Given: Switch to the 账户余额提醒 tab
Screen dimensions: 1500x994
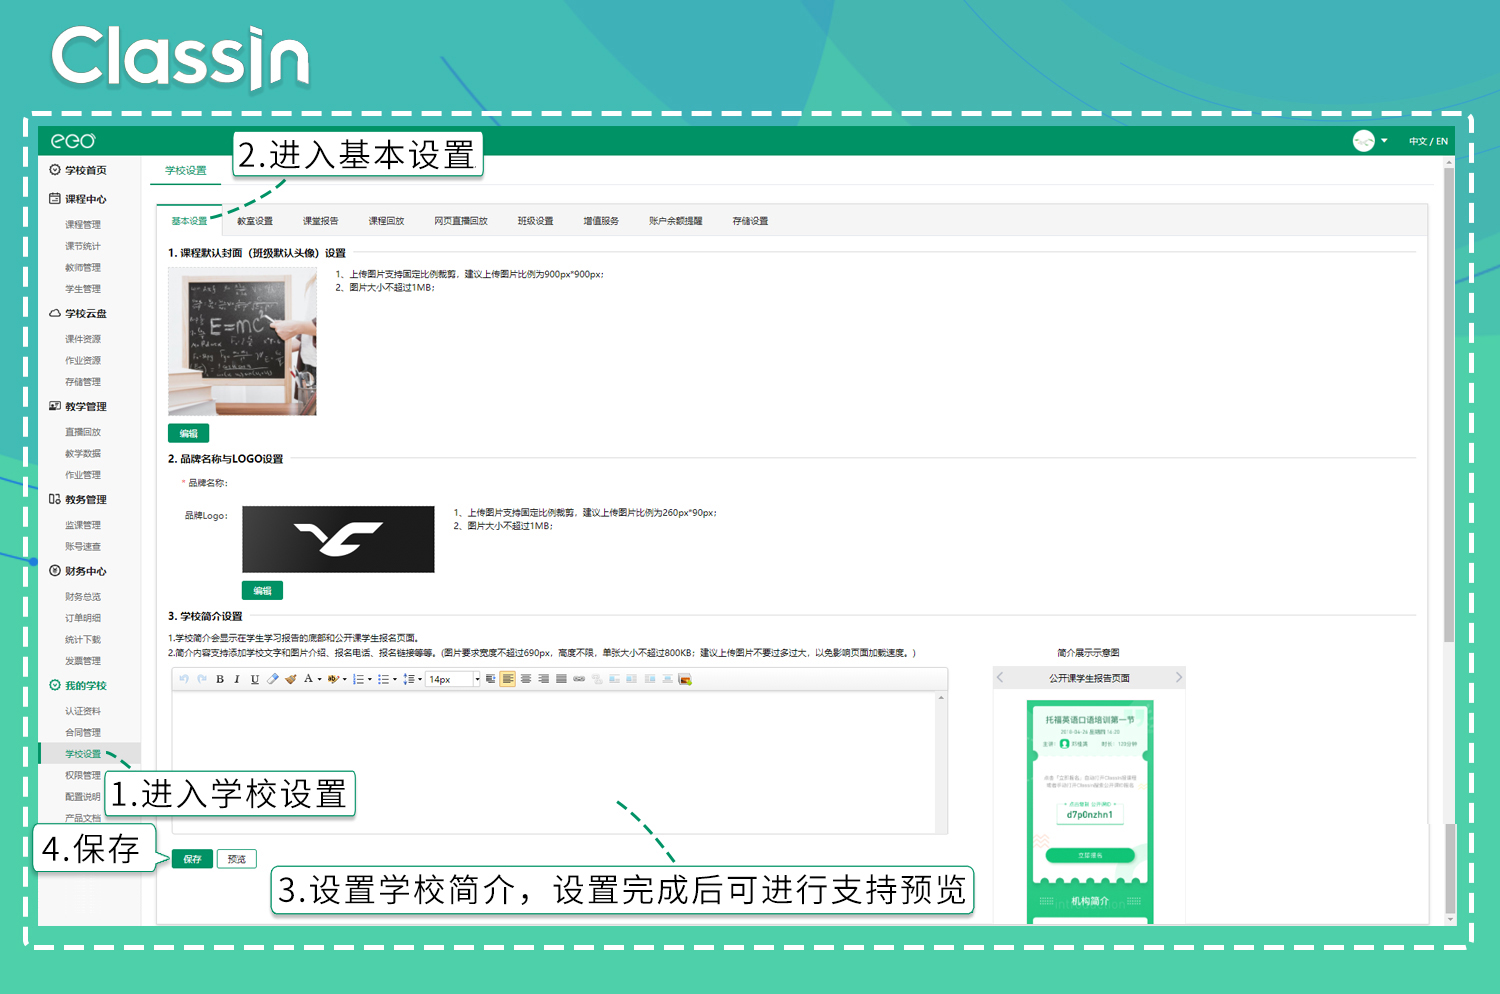Looking at the screenshot, I should 676,221.
